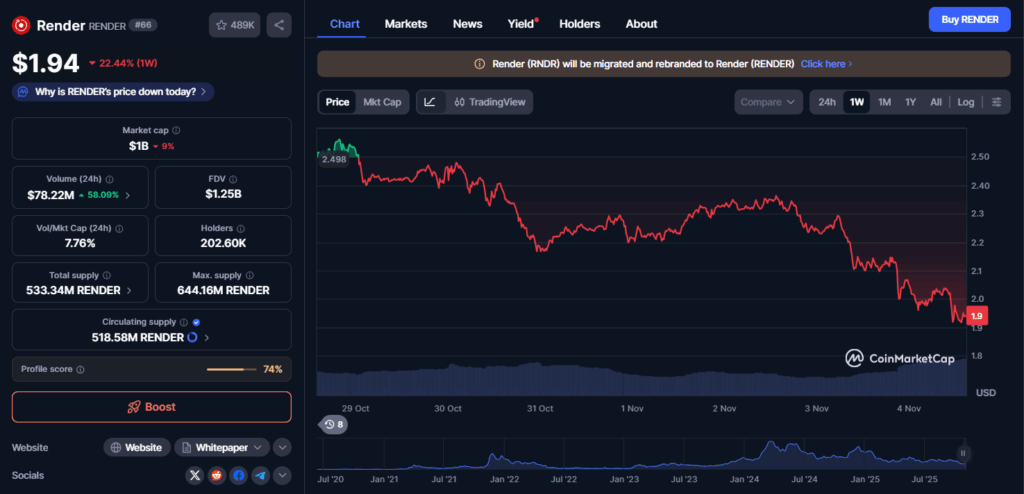Screen dimensions: 1024x494
Task: Click the verified badge beside Circulating supply
Action: (x=197, y=322)
